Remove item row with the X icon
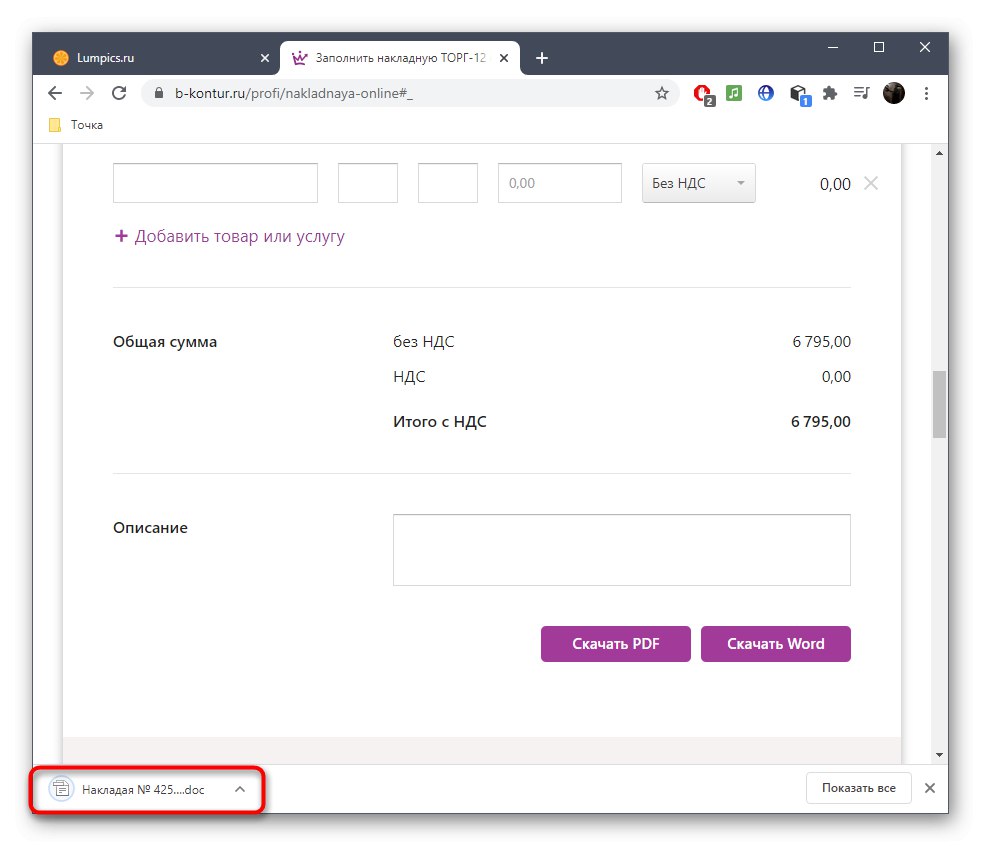The image size is (981, 846). click(870, 183)
